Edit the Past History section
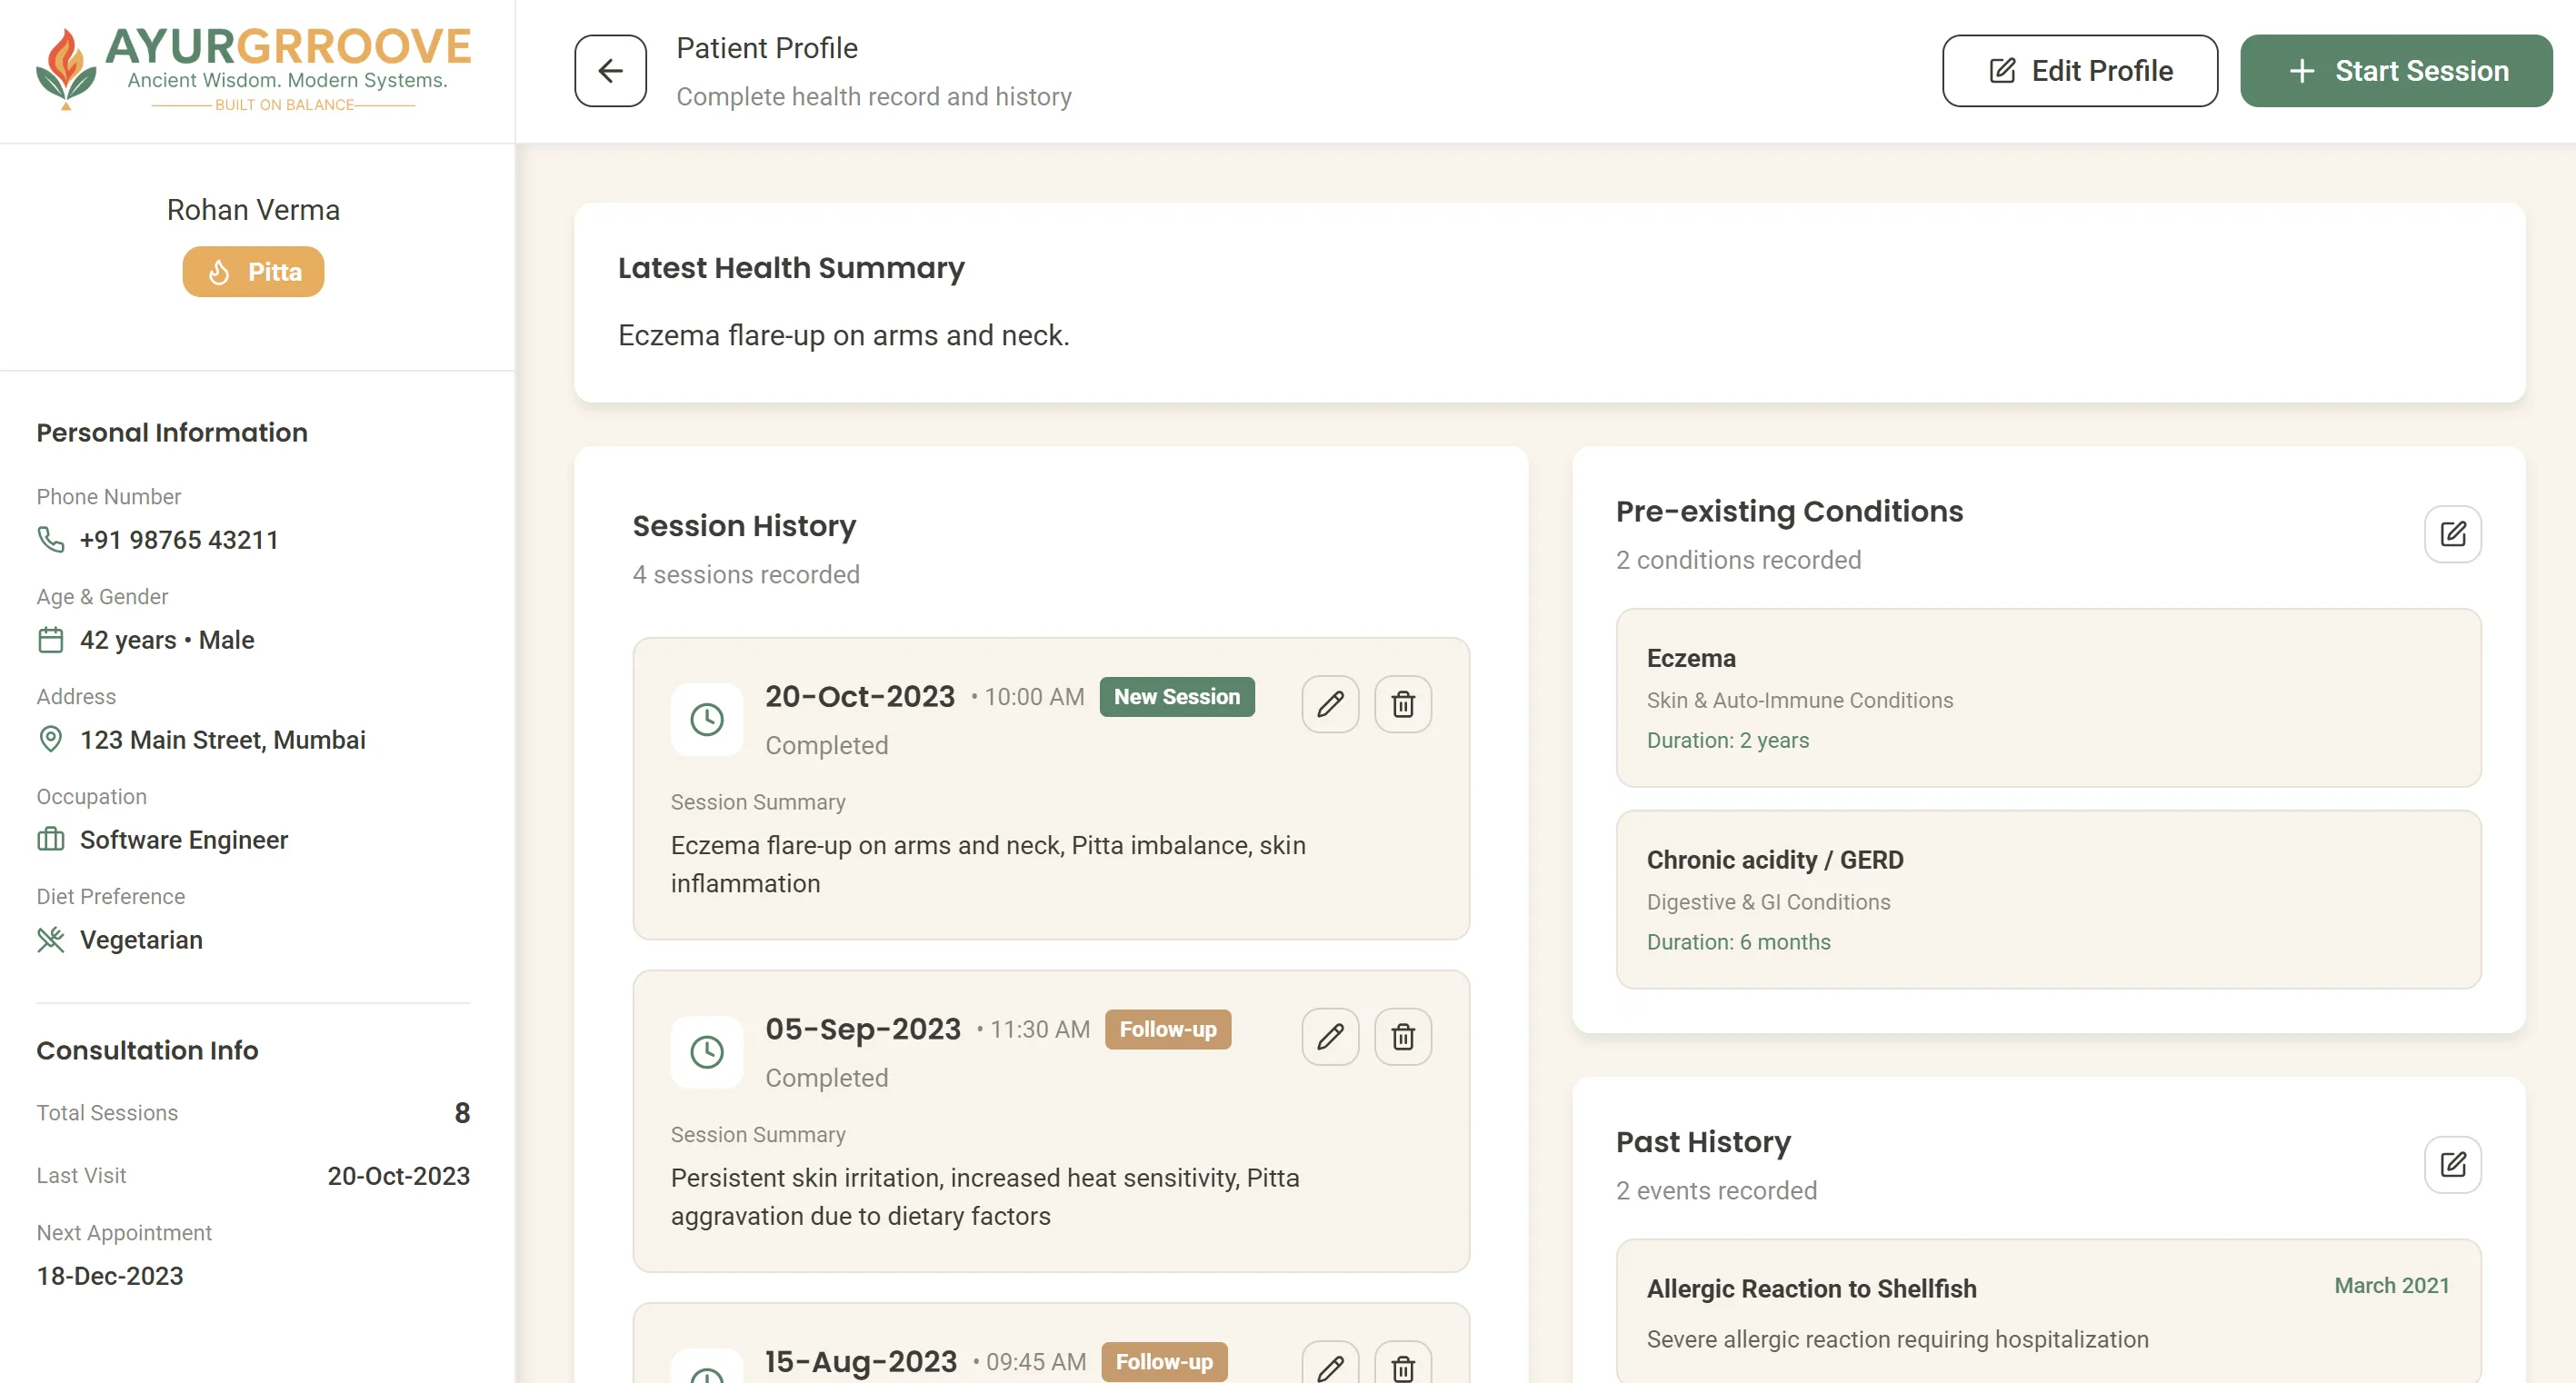Viewport: 2576px width, 1383px height. [2452, 1165]
